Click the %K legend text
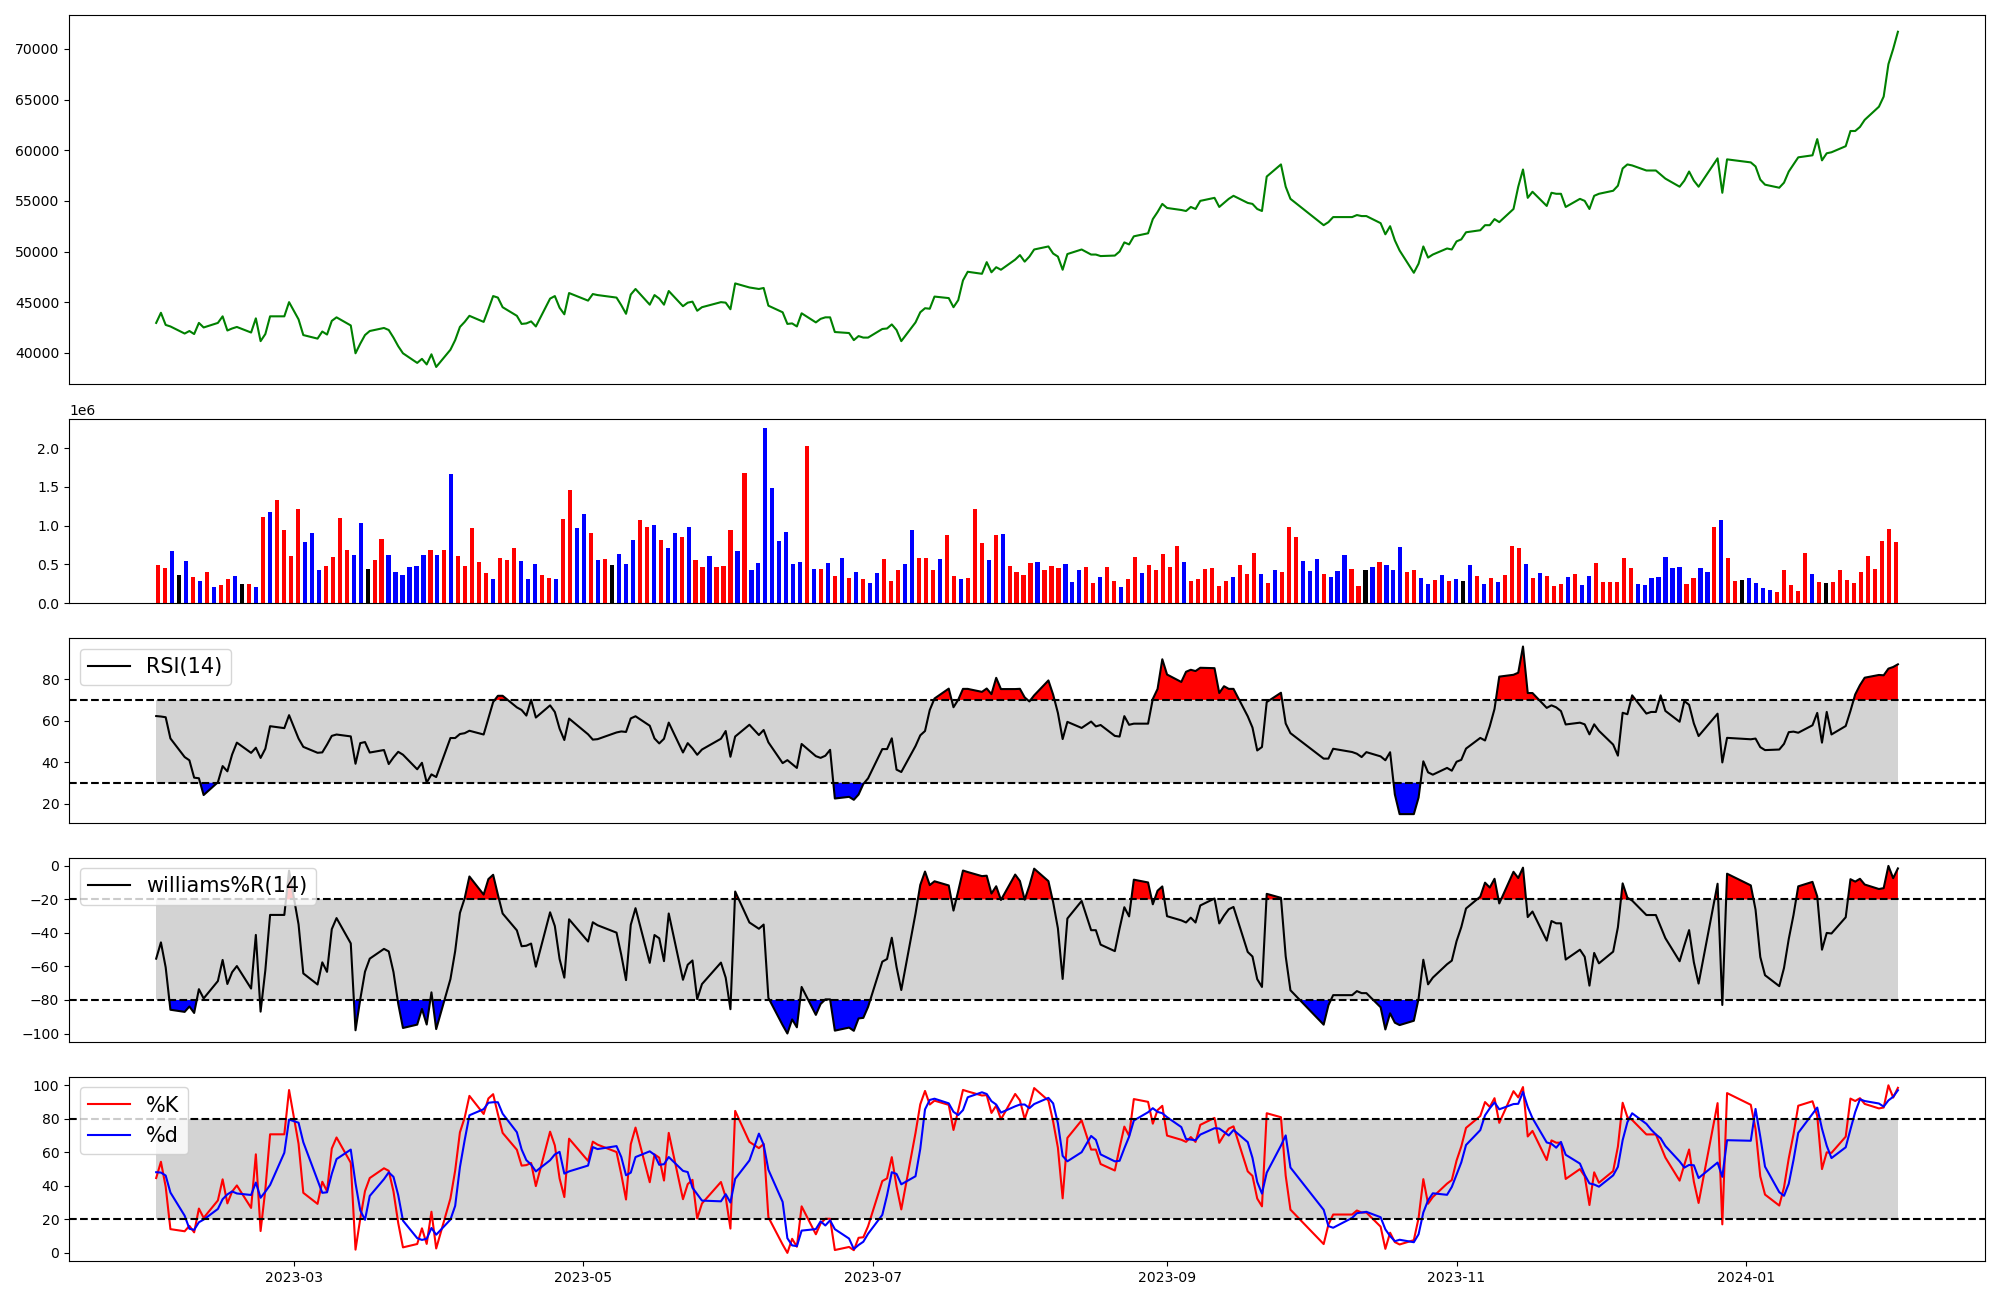The height and width of the screenshot is (1300, 2000). click(x=162, y=1105)
